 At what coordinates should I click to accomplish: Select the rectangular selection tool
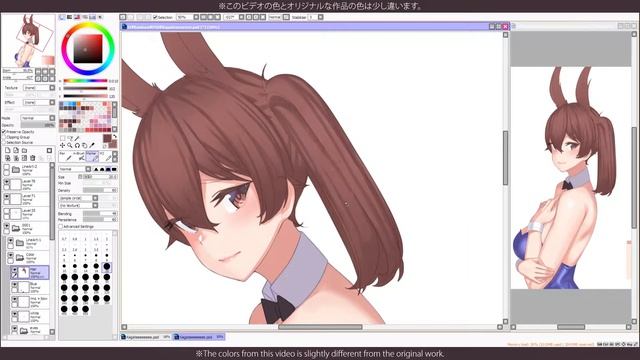[62, 138]
